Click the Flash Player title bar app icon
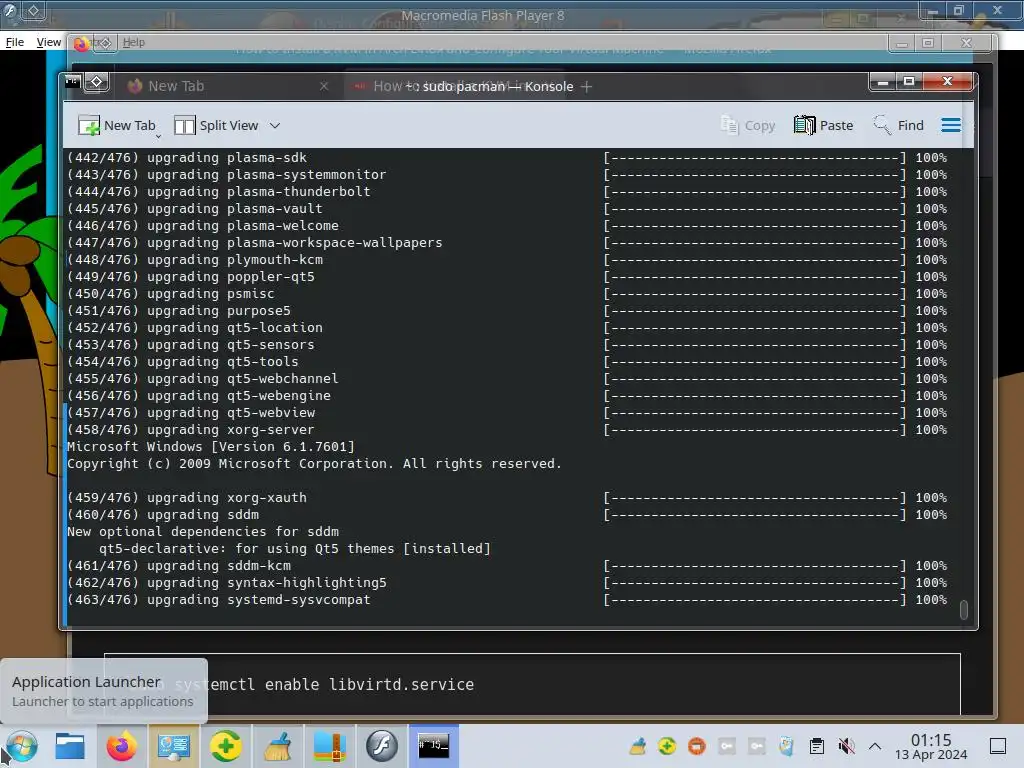 point(10,10)
